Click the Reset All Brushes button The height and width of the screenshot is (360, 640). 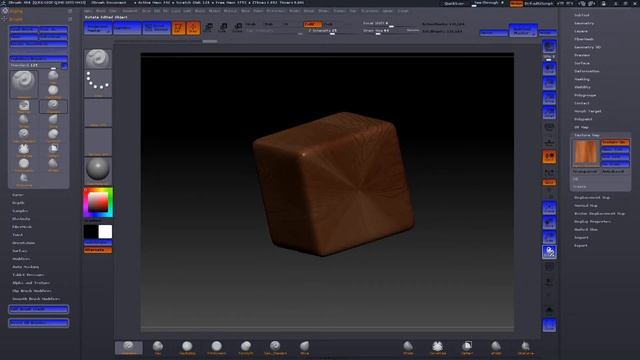[39, 323]
